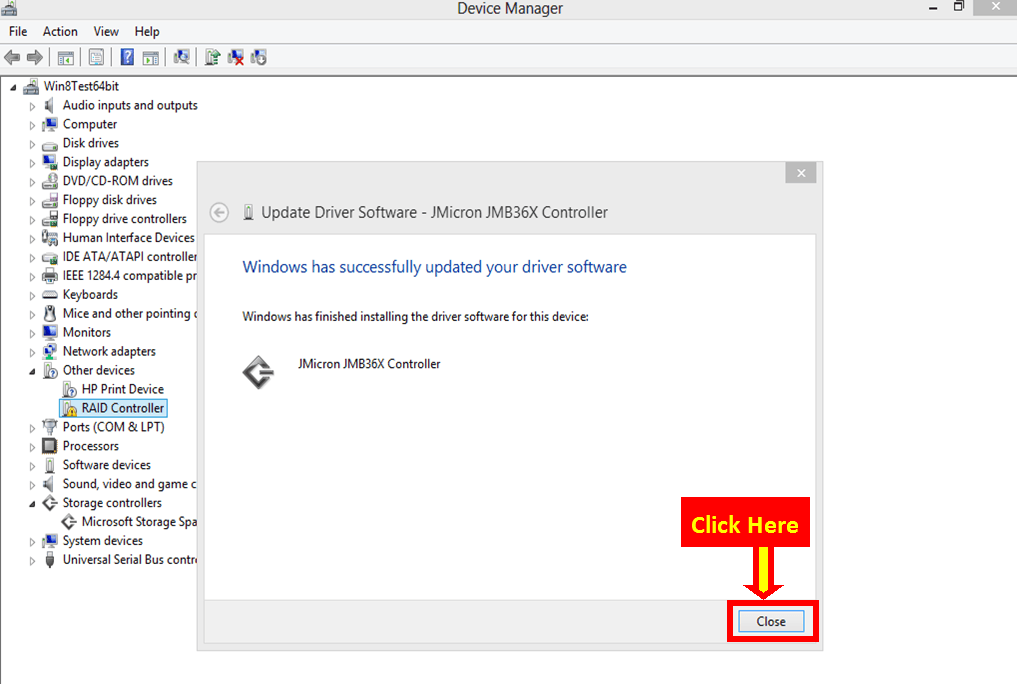Screen dimensions: 1017x684
Task: Click the Update Driver Software toolbar icon
Action: point(212,57)
